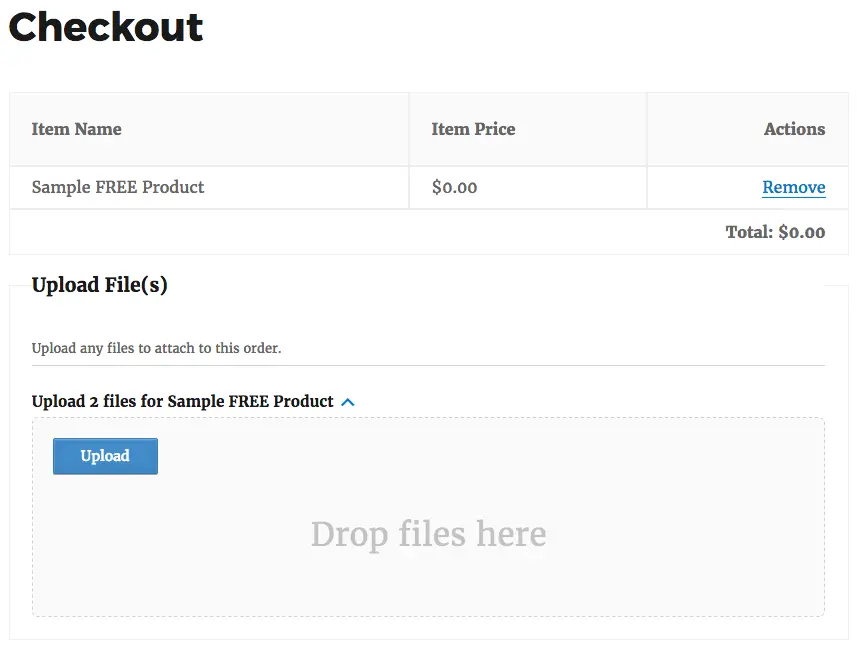Viewport: 857px width, 653px height.
Task: Click the blank Actions cell area left of Remove
Action: click(700, 187)
